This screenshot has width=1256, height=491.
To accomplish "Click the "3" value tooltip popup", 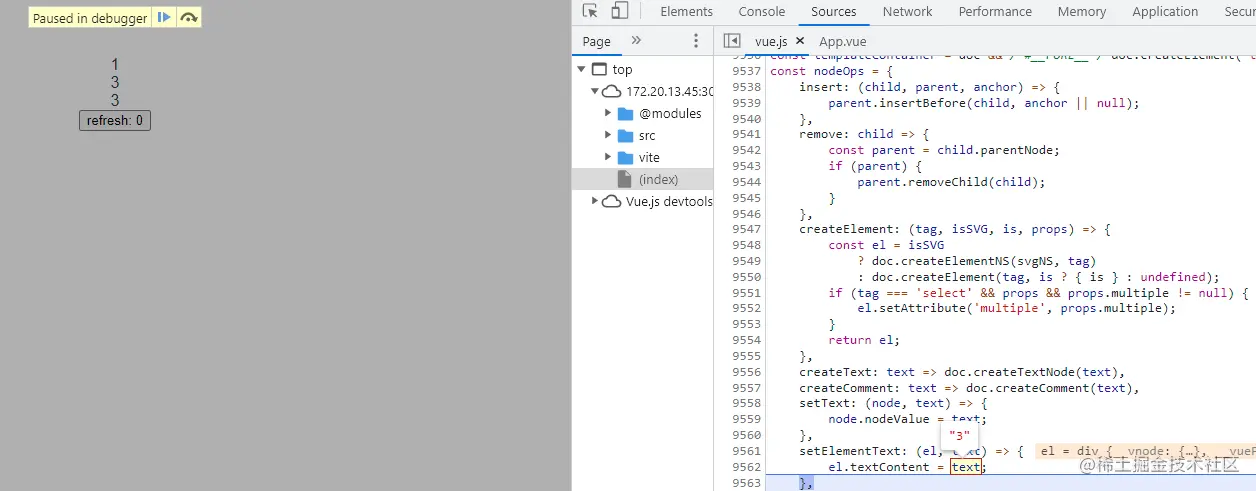I will tap(960, 436).
